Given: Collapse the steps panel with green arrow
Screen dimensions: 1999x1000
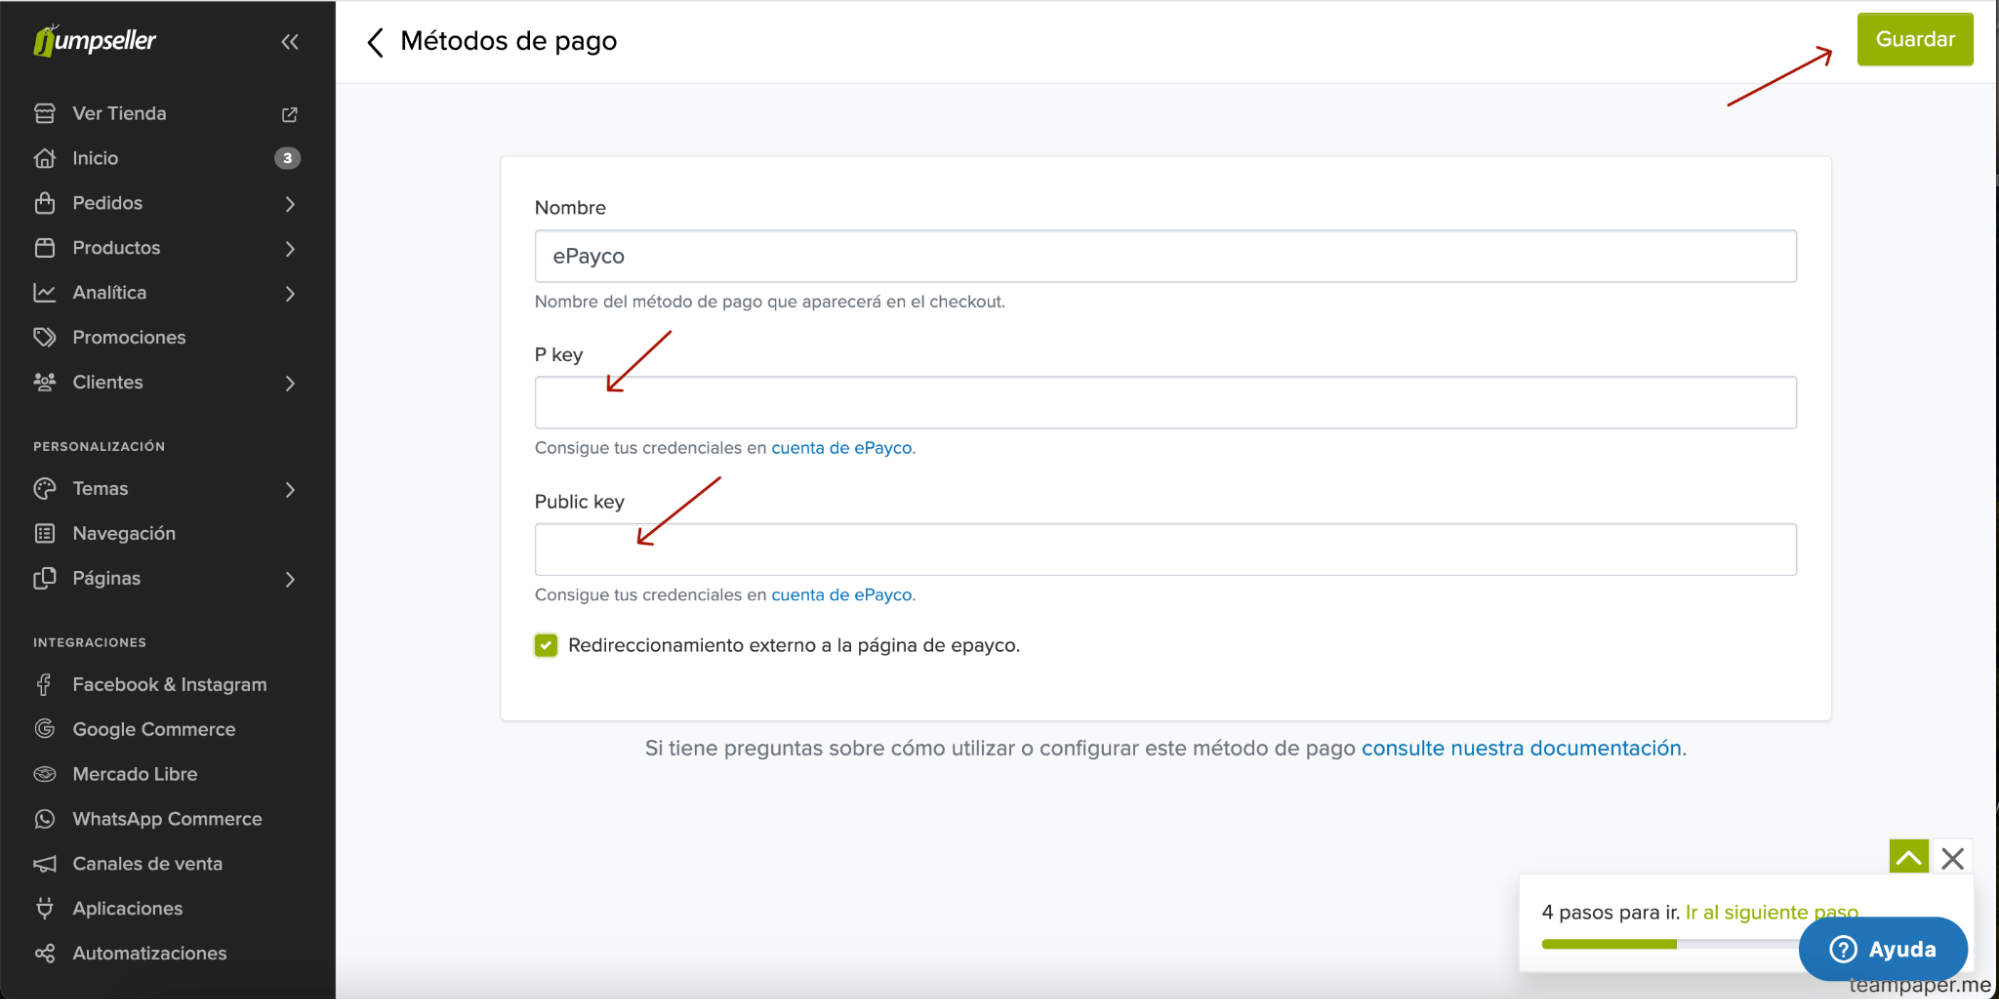Looking at the screenshot, I should 1908,858.
